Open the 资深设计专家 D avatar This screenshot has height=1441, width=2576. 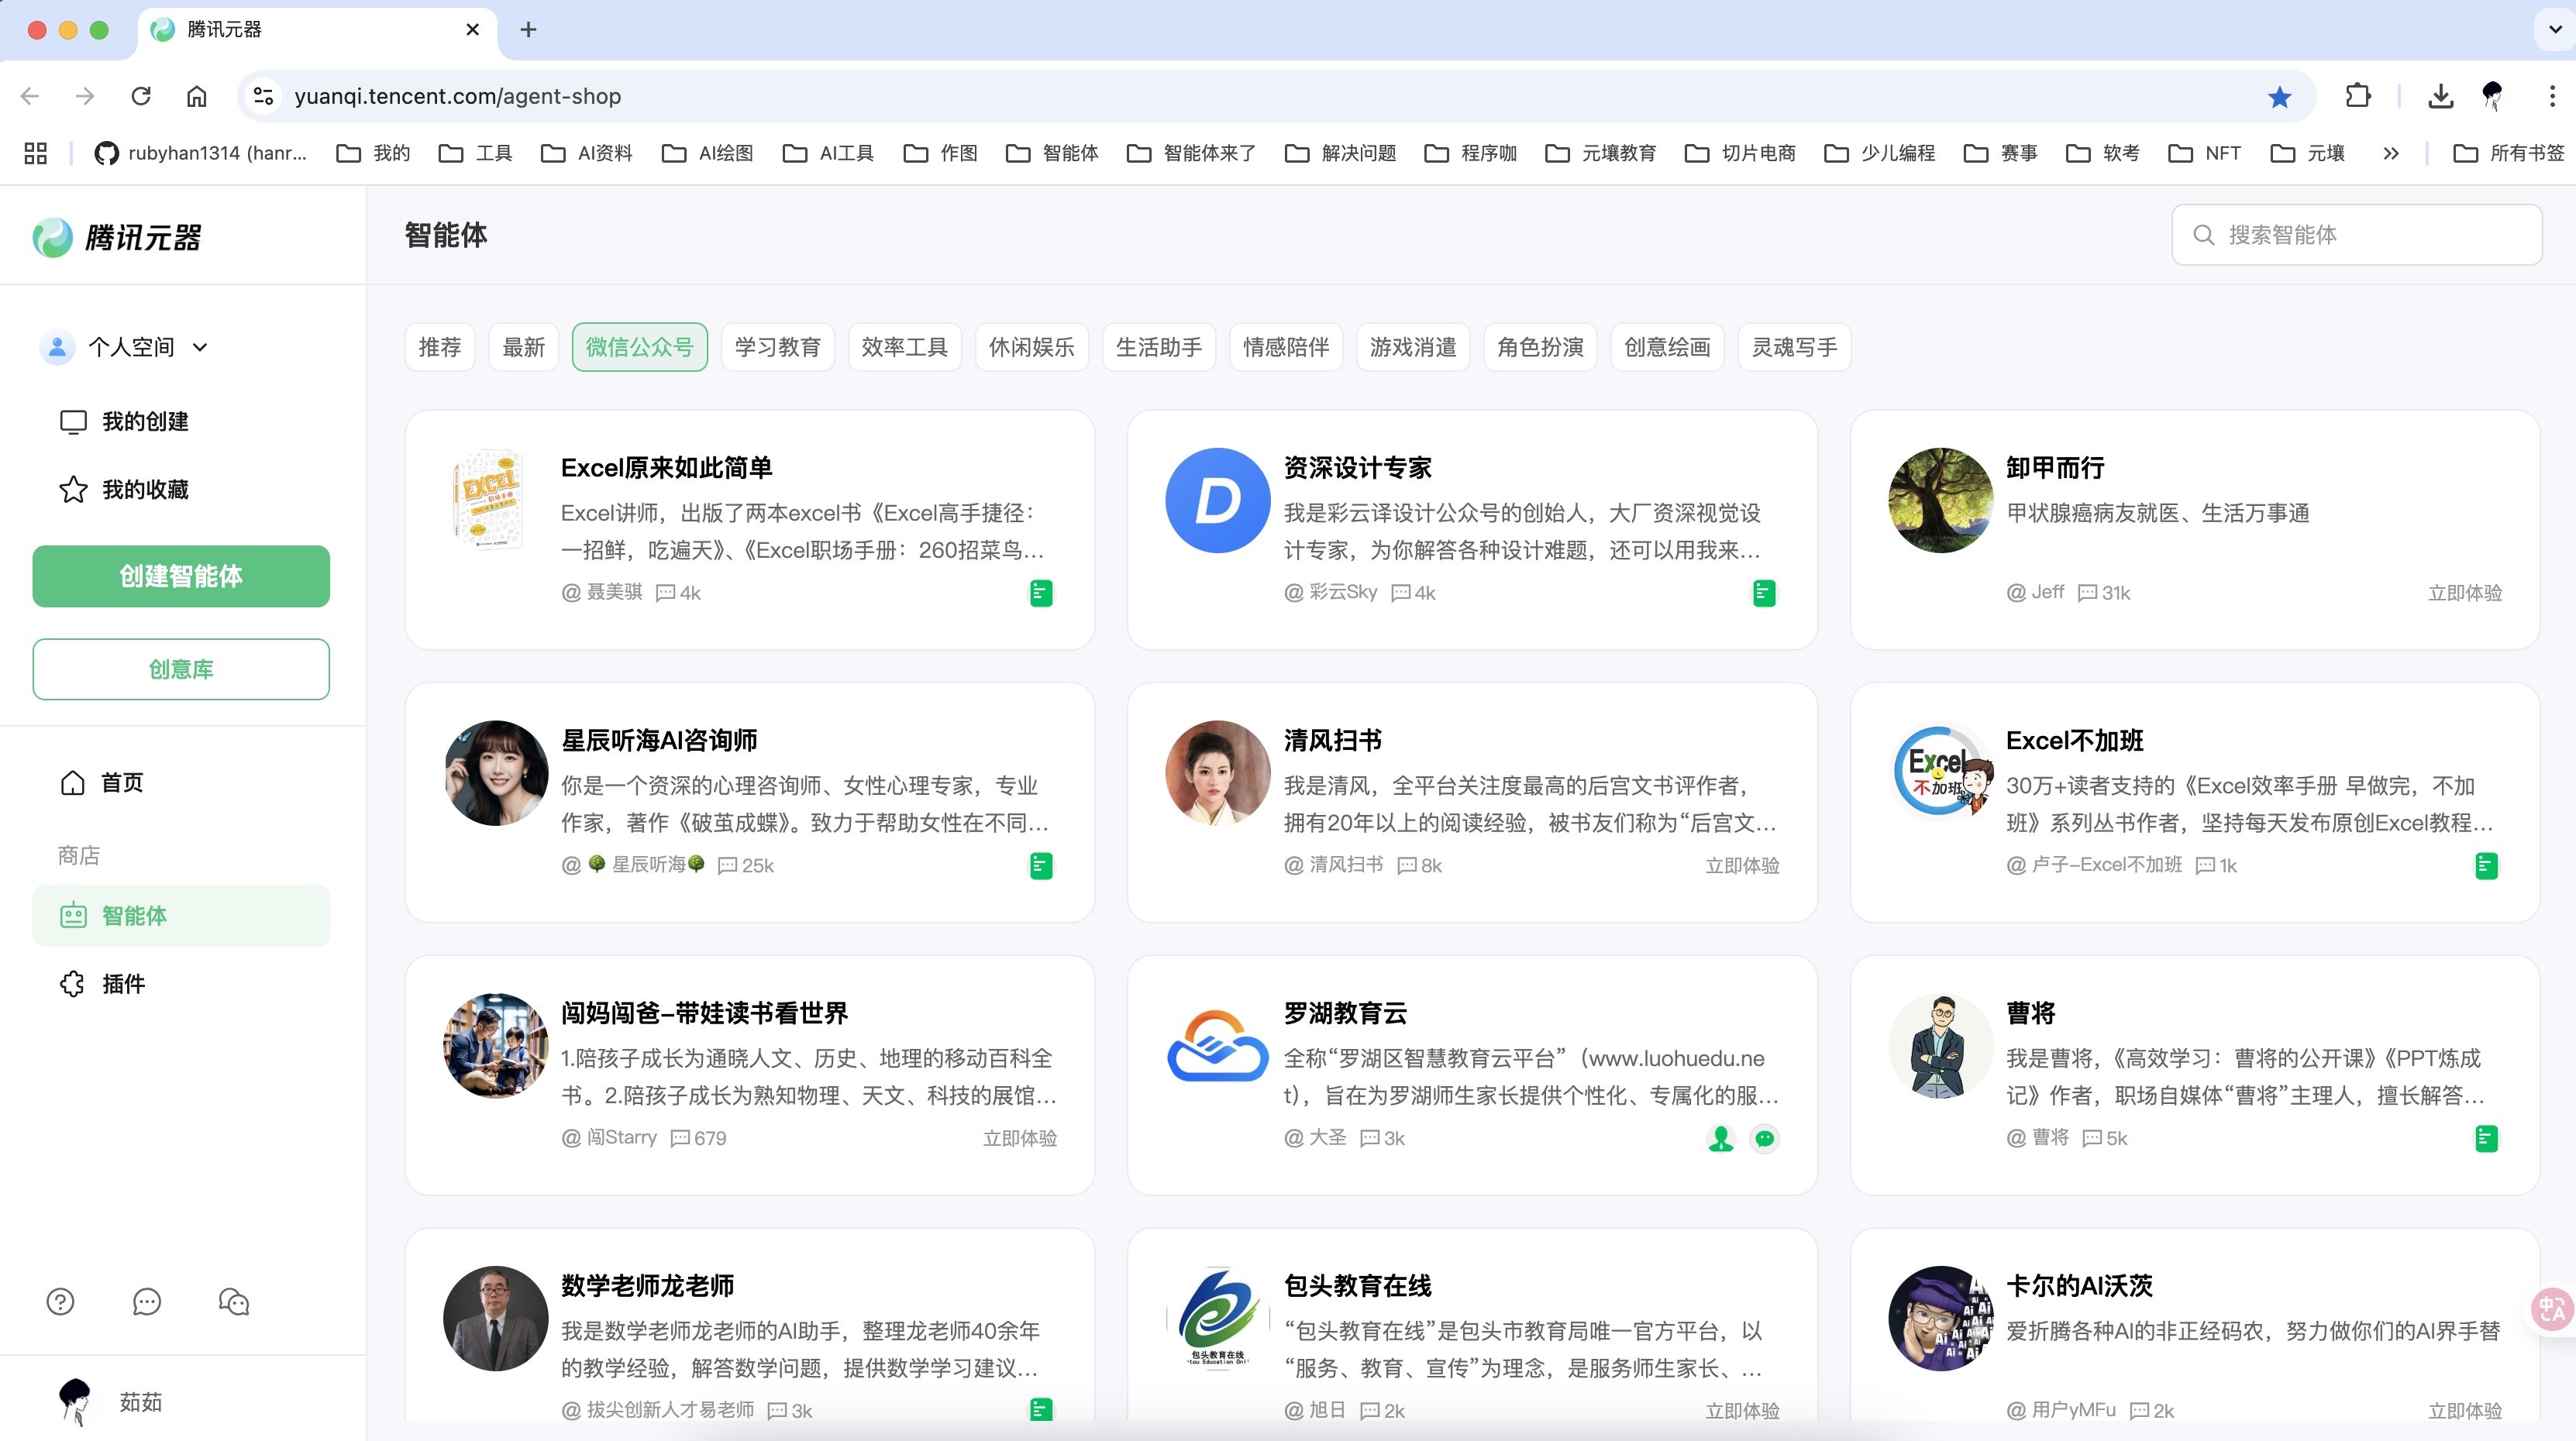(1218, 500)
